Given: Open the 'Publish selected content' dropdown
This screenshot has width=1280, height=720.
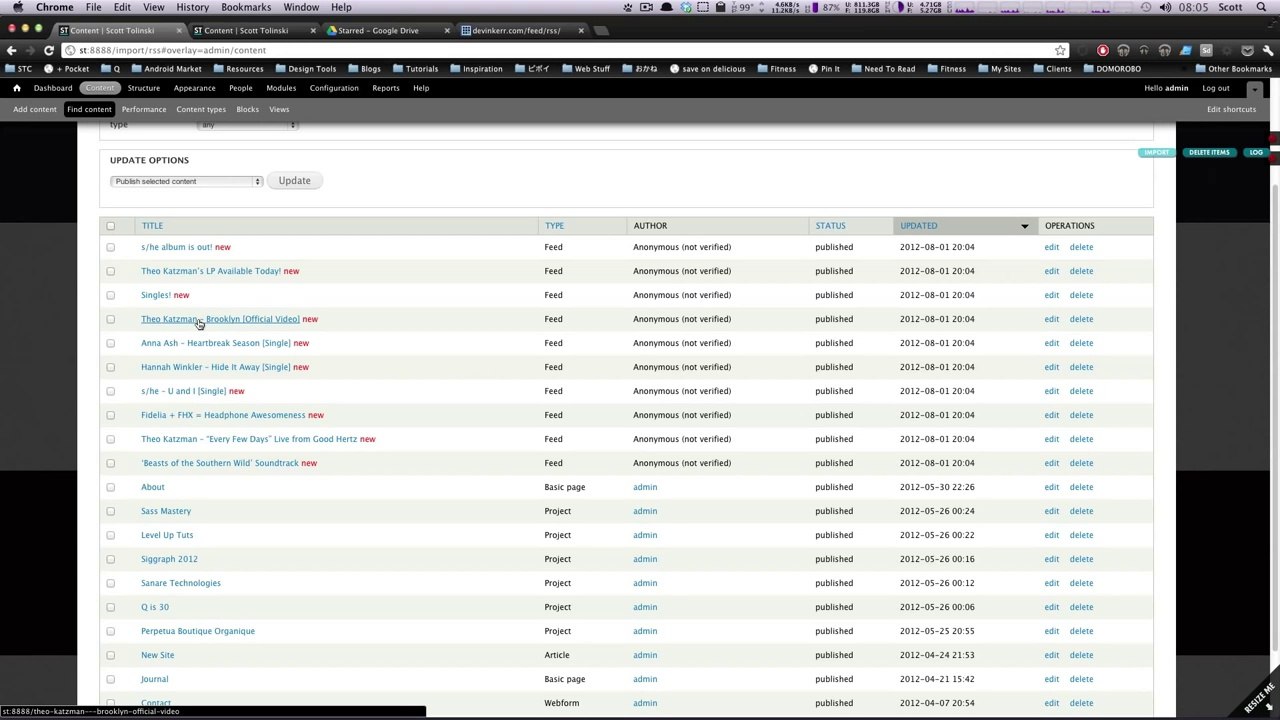Looking at the screenshot, I should click(186, 181).
